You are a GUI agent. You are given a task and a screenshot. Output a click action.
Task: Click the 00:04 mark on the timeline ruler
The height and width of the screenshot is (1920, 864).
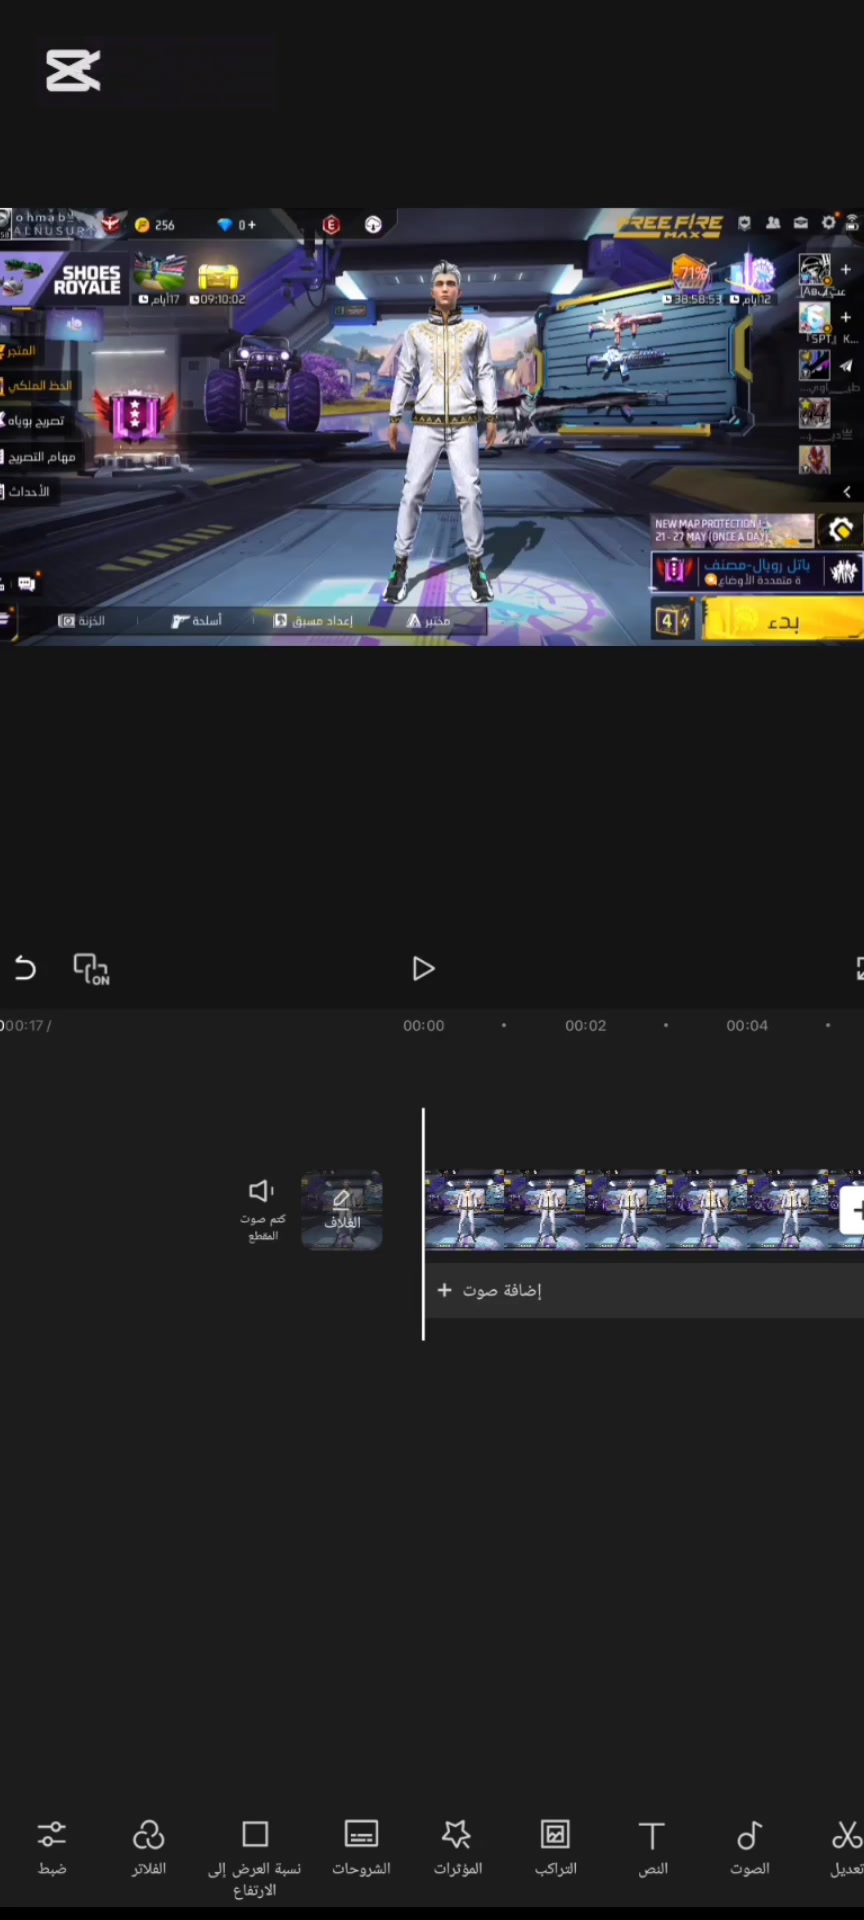[747, 1026]
